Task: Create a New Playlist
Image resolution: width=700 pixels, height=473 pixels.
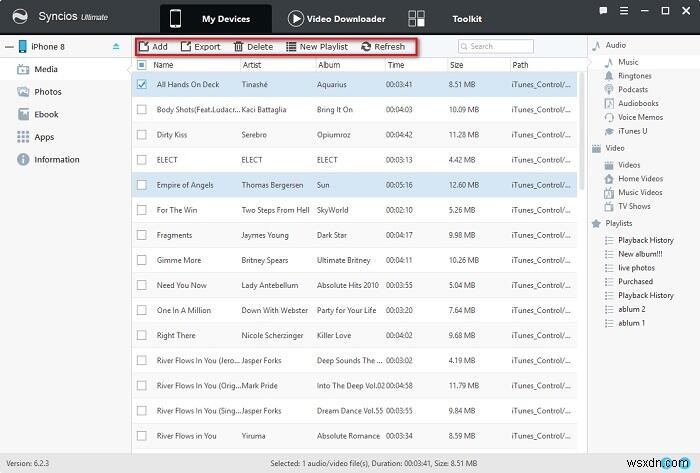Action: (x=317, y=46)
